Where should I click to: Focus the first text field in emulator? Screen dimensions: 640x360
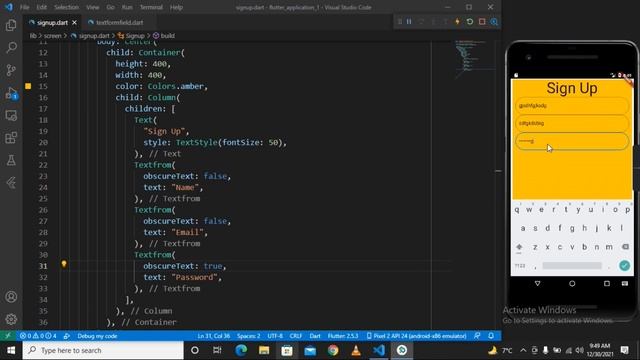(x=572, y=106)
